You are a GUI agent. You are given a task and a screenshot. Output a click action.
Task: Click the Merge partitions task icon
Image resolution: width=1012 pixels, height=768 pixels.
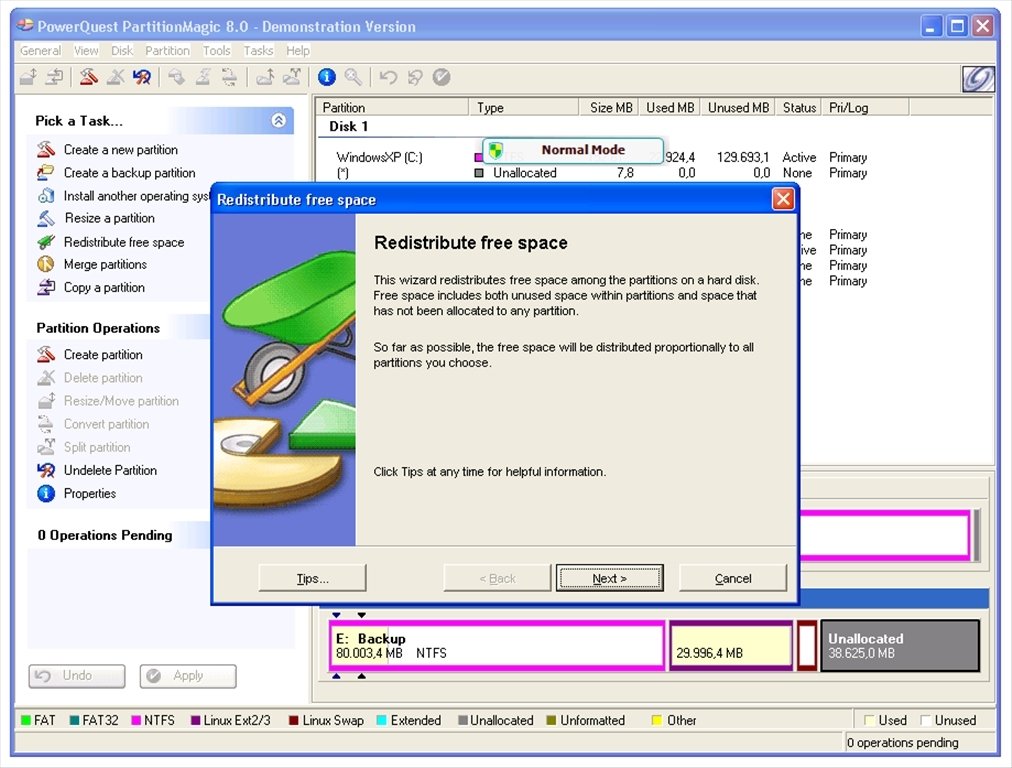tap(46, 264)
